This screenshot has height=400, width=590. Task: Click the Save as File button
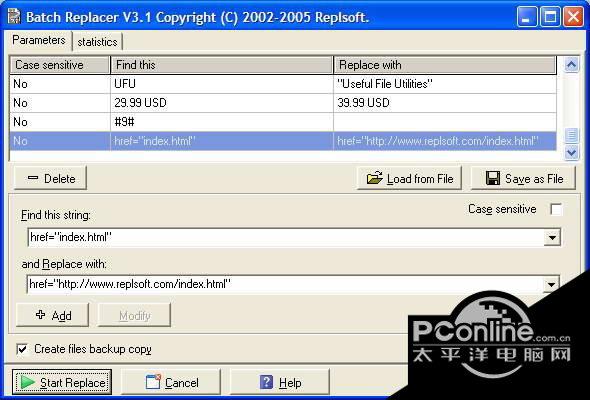(x=523, y=178)
